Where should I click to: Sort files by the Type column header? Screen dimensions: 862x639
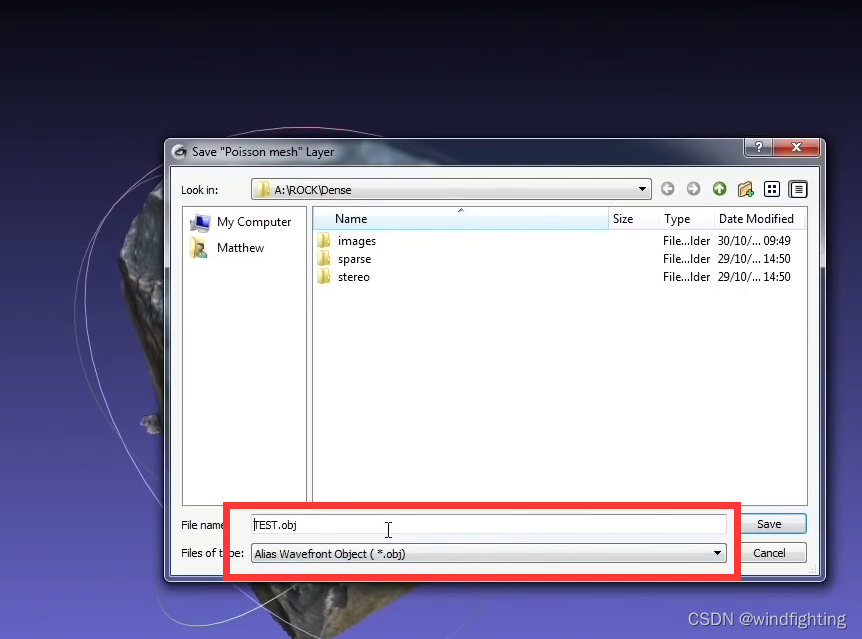pos(686,219)
